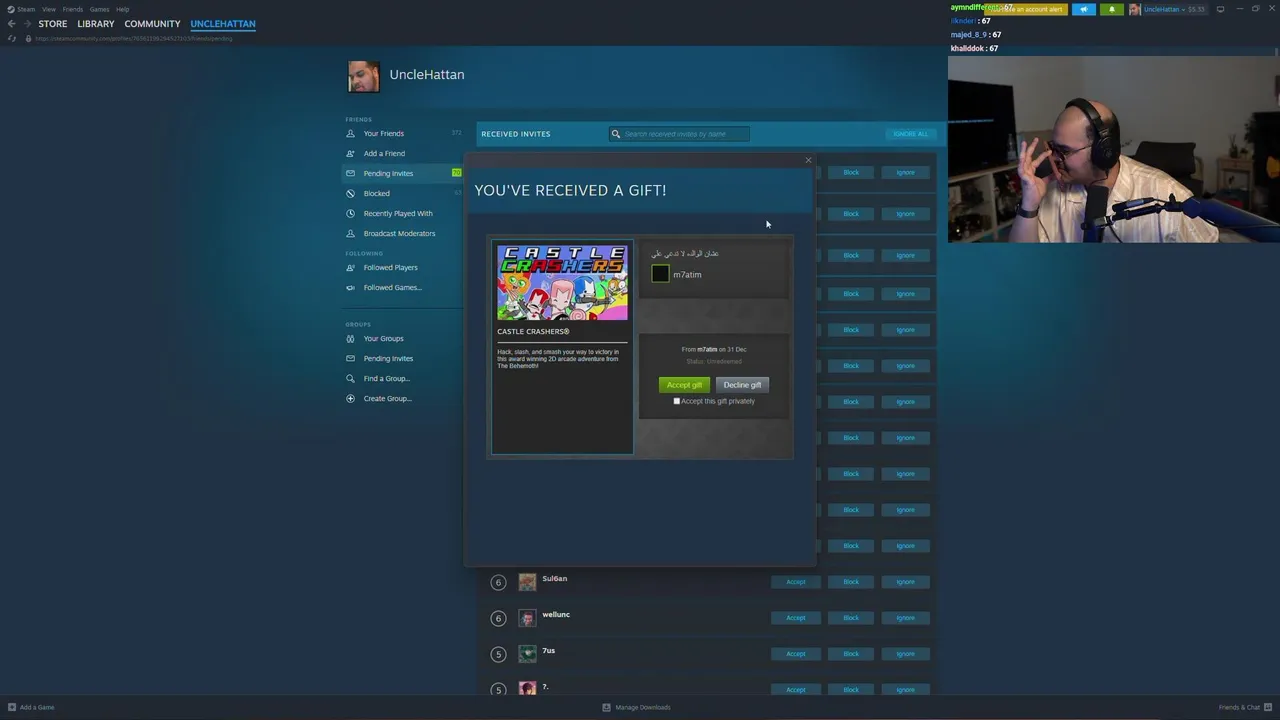1280x720 pixels.
Task: Open Friends & Chat at bottom right
Action: (1245, 707)
